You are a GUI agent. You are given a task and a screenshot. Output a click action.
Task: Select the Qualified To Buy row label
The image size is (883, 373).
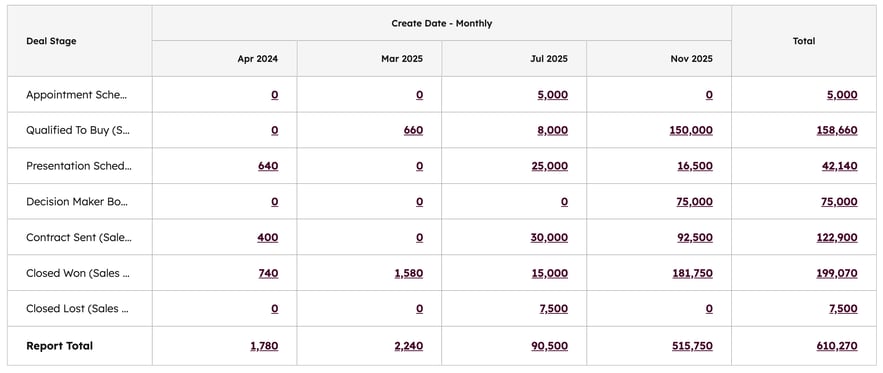pyautogui.click(x=78, y=130)
